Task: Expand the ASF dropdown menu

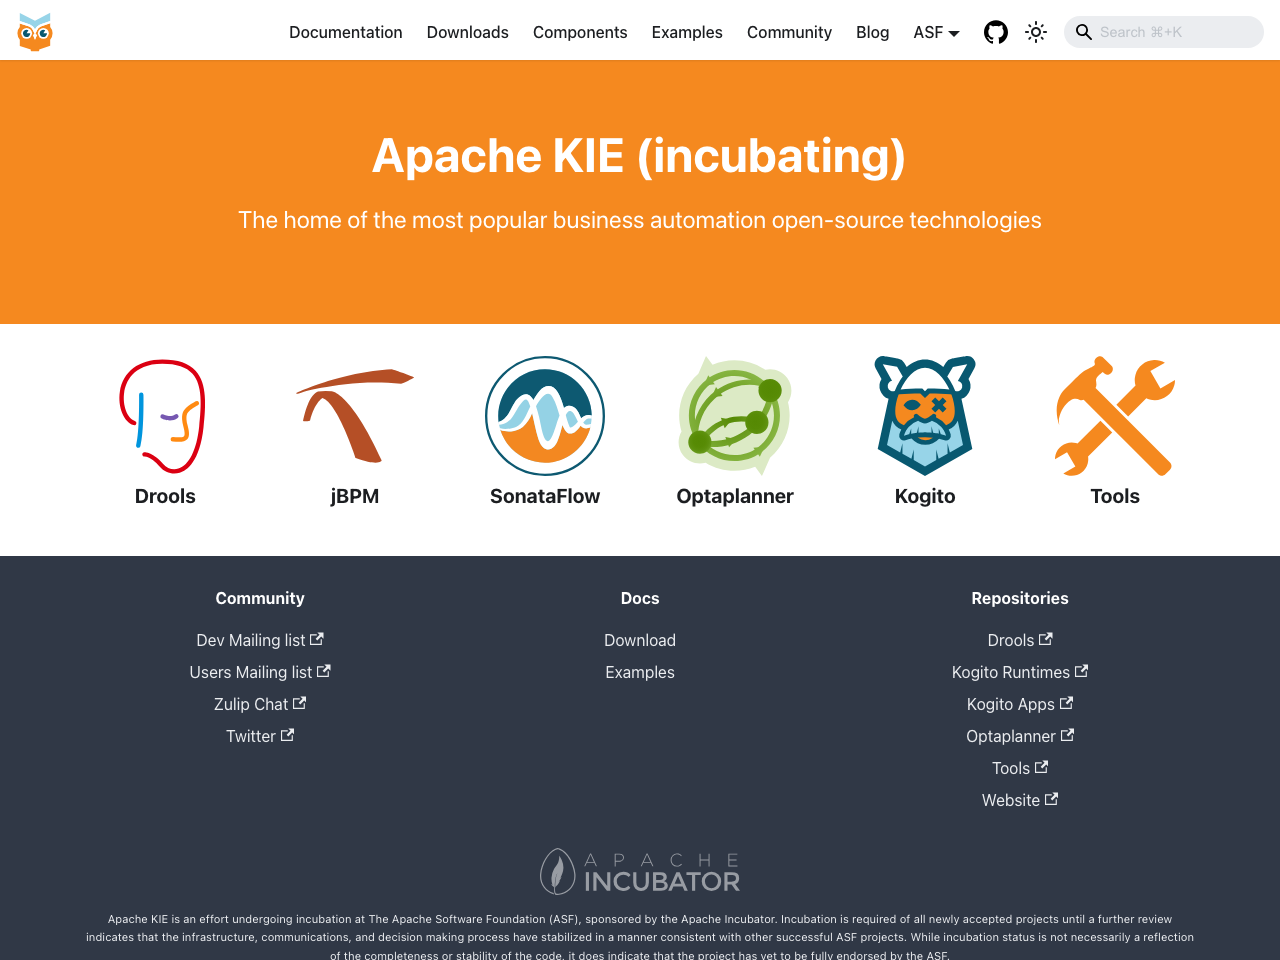Action: 936,32
